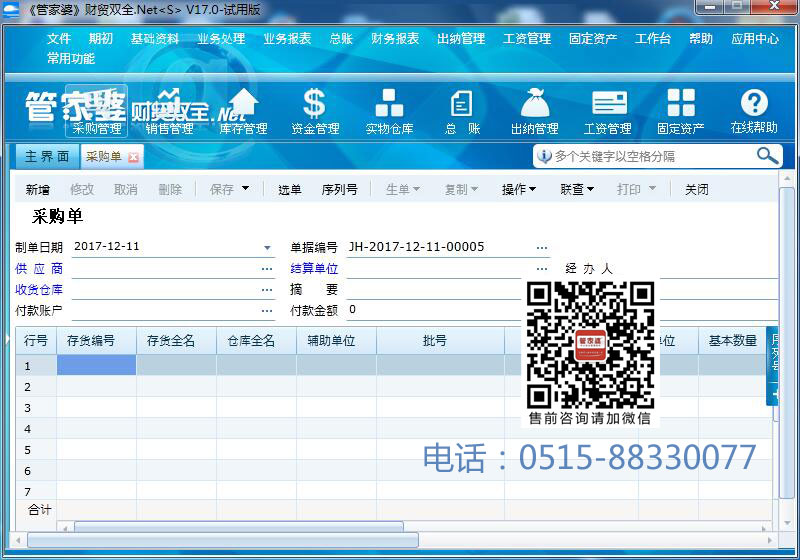Open the 总账 menu in menu bar
800x560 pixels.
341,39
